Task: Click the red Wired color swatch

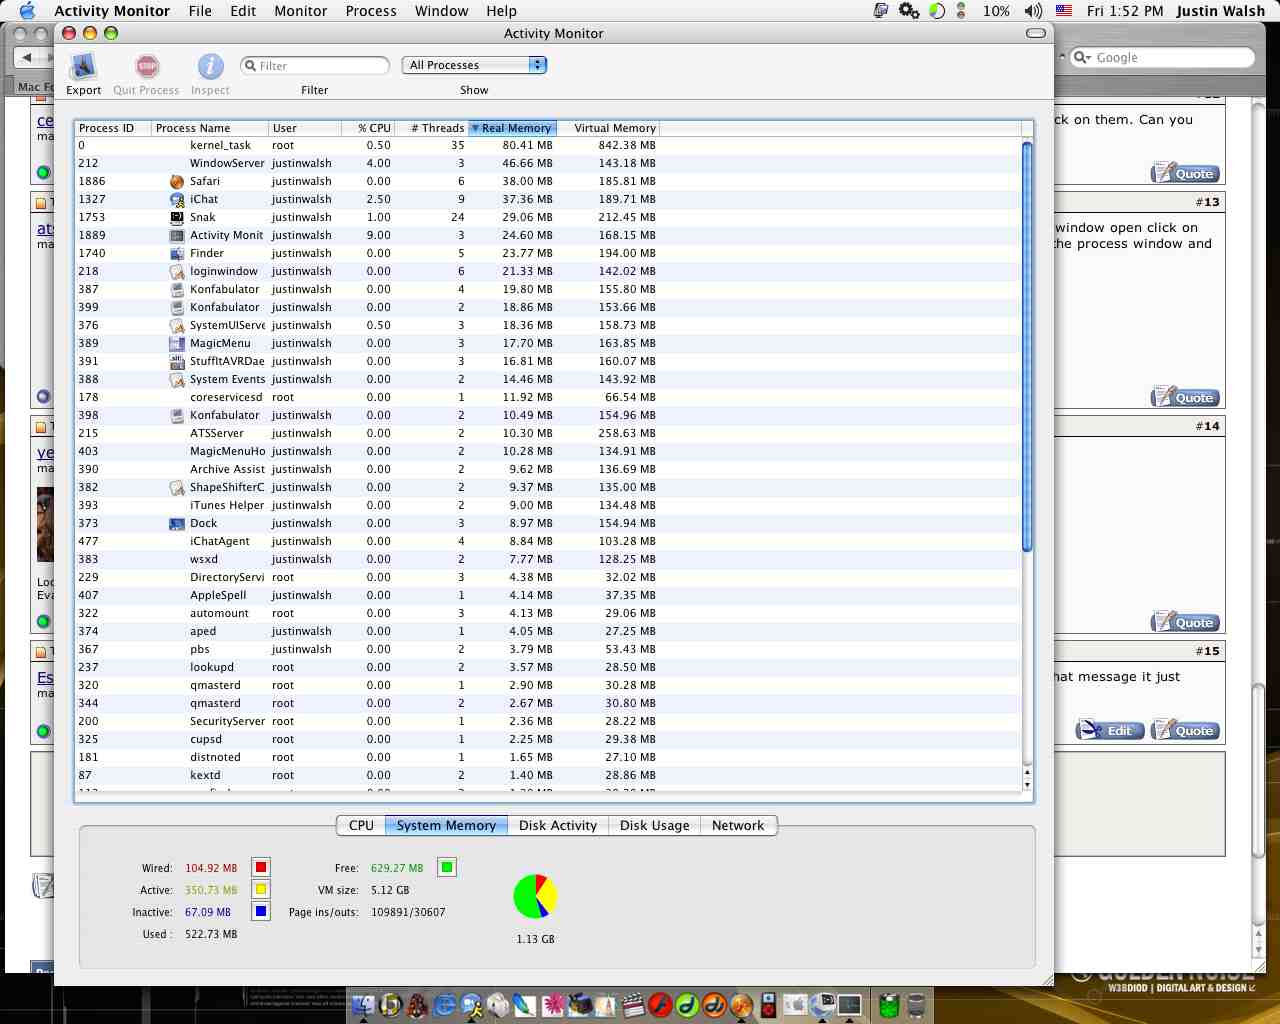Action: [261, 867]
